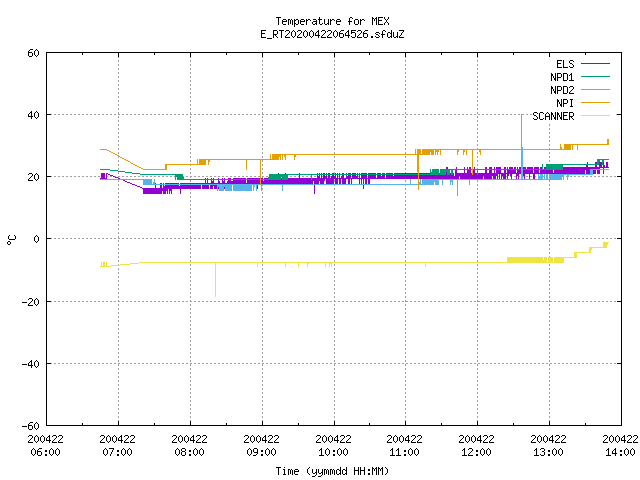Click the °C y-axis unit label
This screenshot has height=480, width=640.
[11, 240]
